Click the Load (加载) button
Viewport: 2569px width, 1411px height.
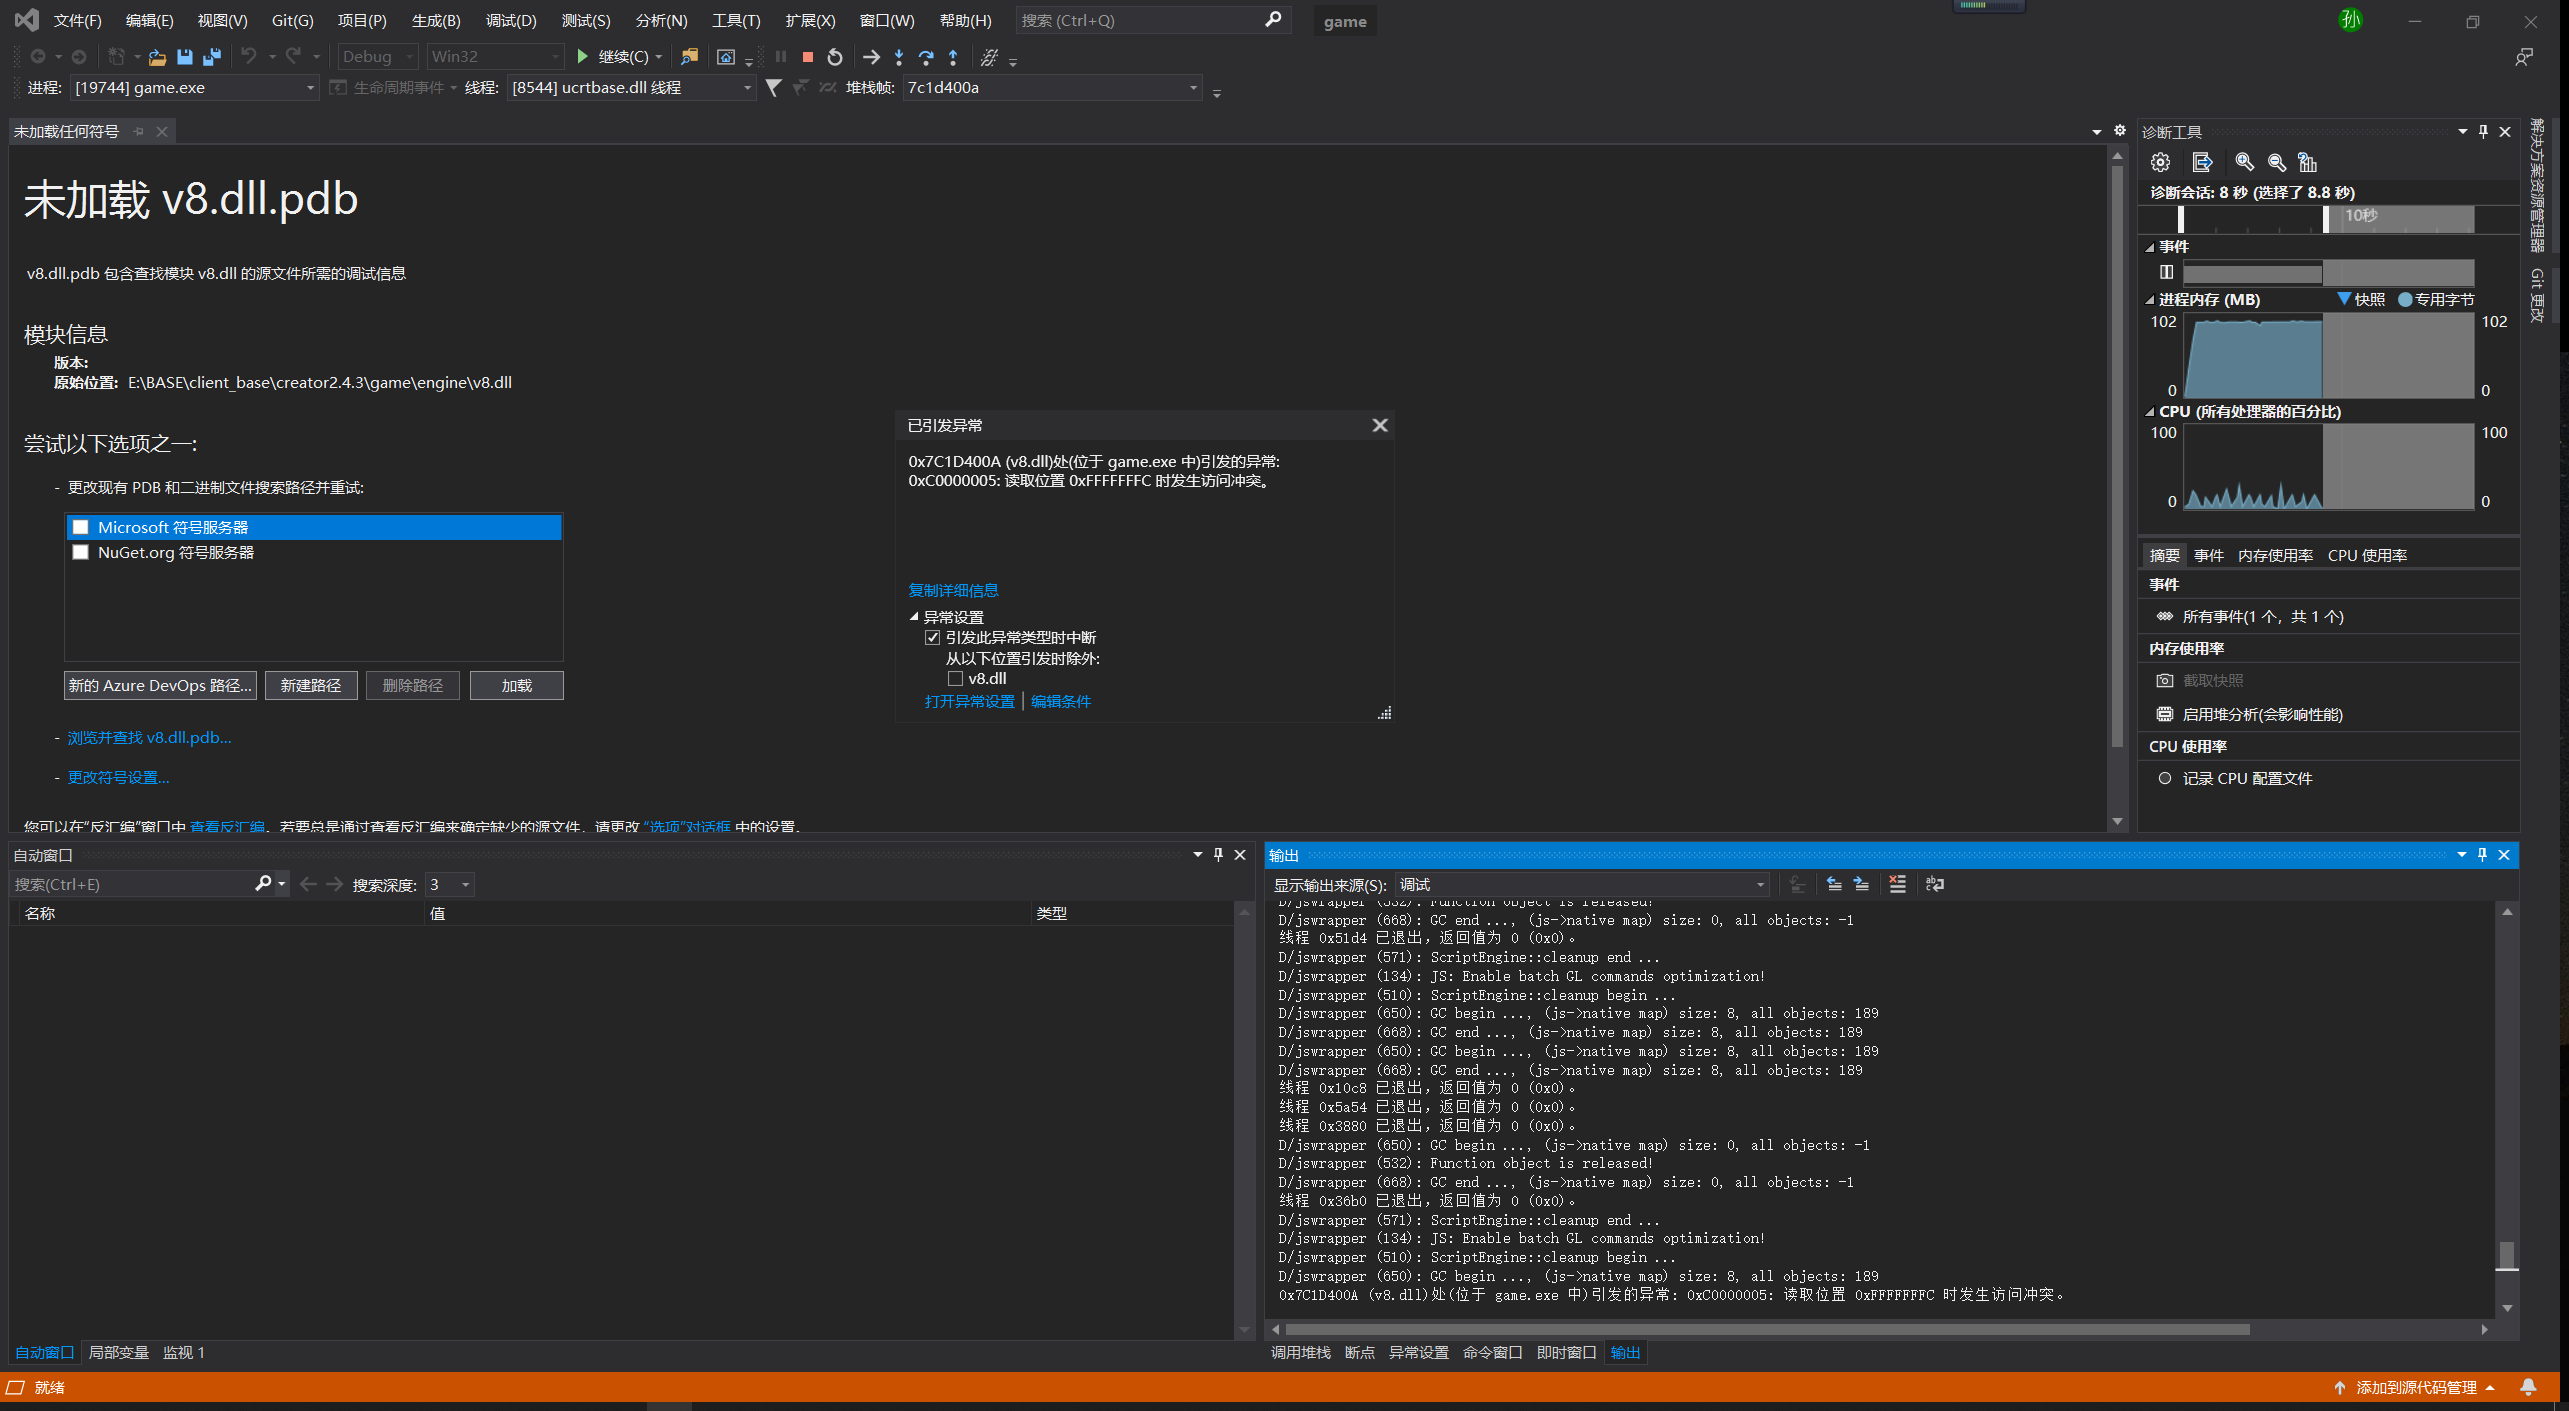pyautogui.click(x=516, y=685)
